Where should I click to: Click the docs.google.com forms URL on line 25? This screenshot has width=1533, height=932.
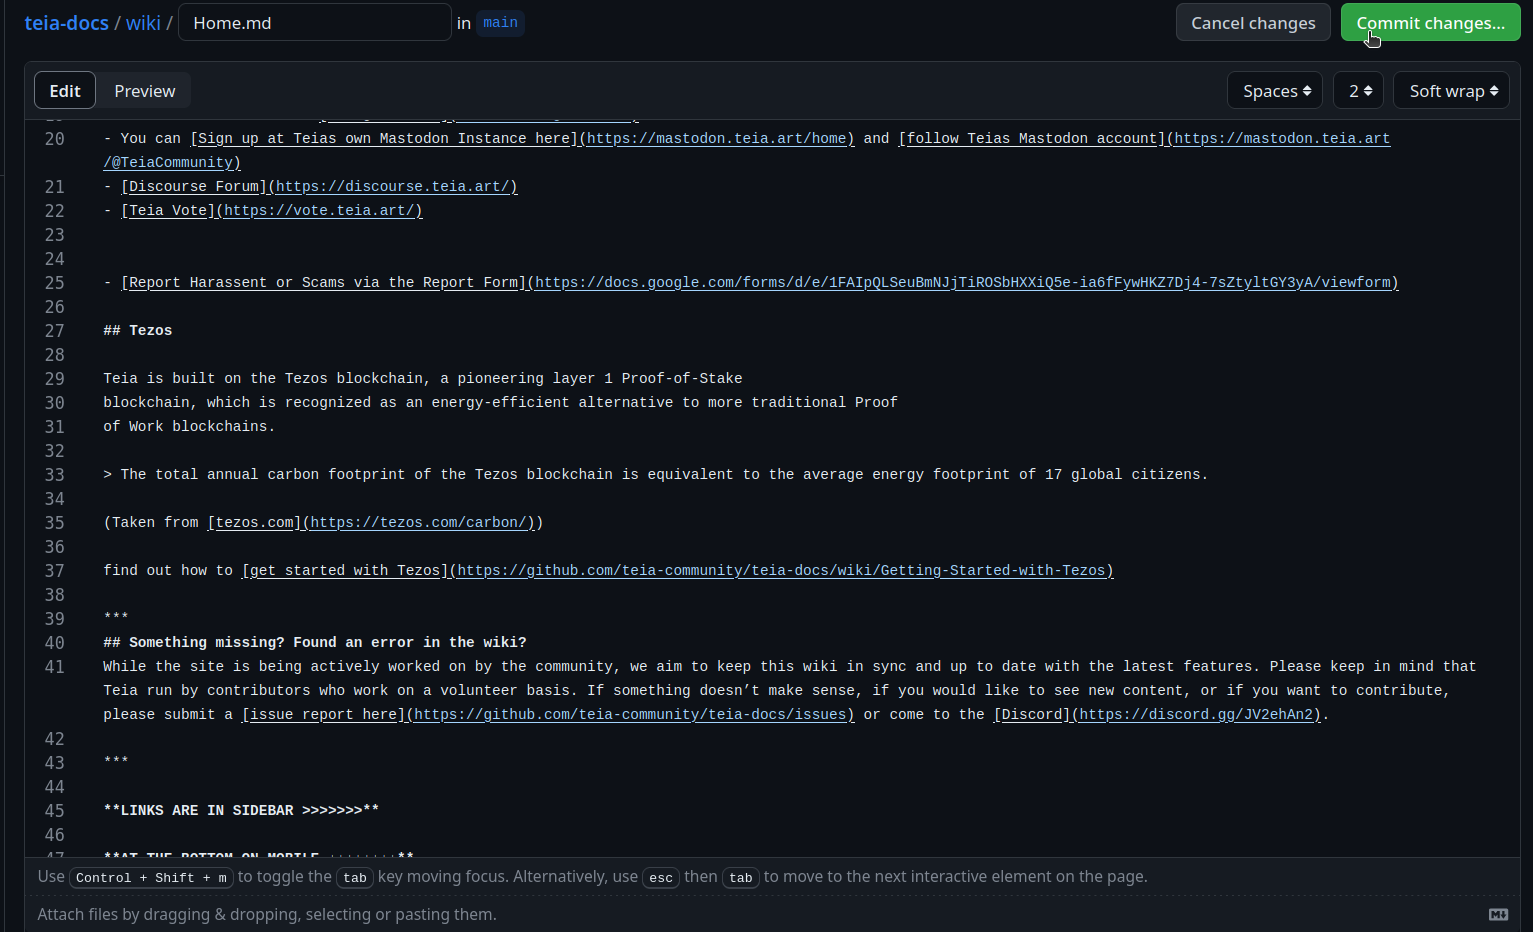tap(963, 283)
